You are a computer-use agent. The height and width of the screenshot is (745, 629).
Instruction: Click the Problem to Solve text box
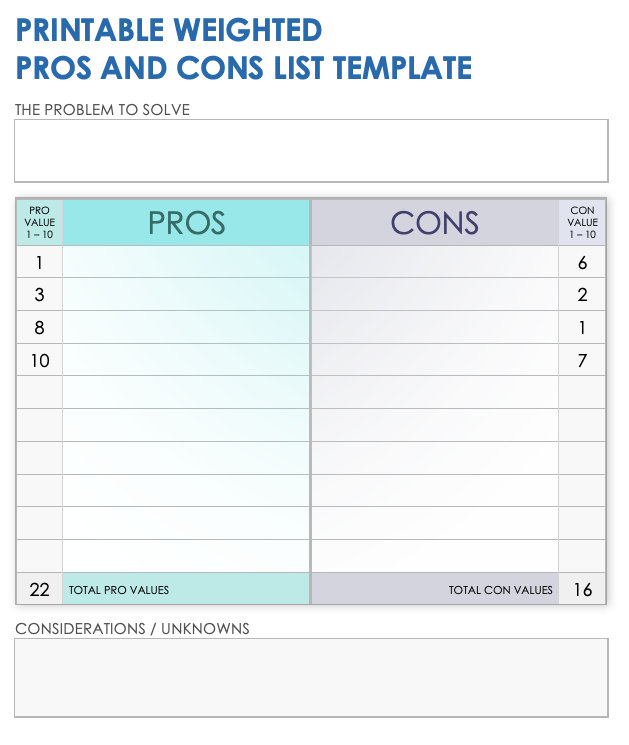[311, 151]
